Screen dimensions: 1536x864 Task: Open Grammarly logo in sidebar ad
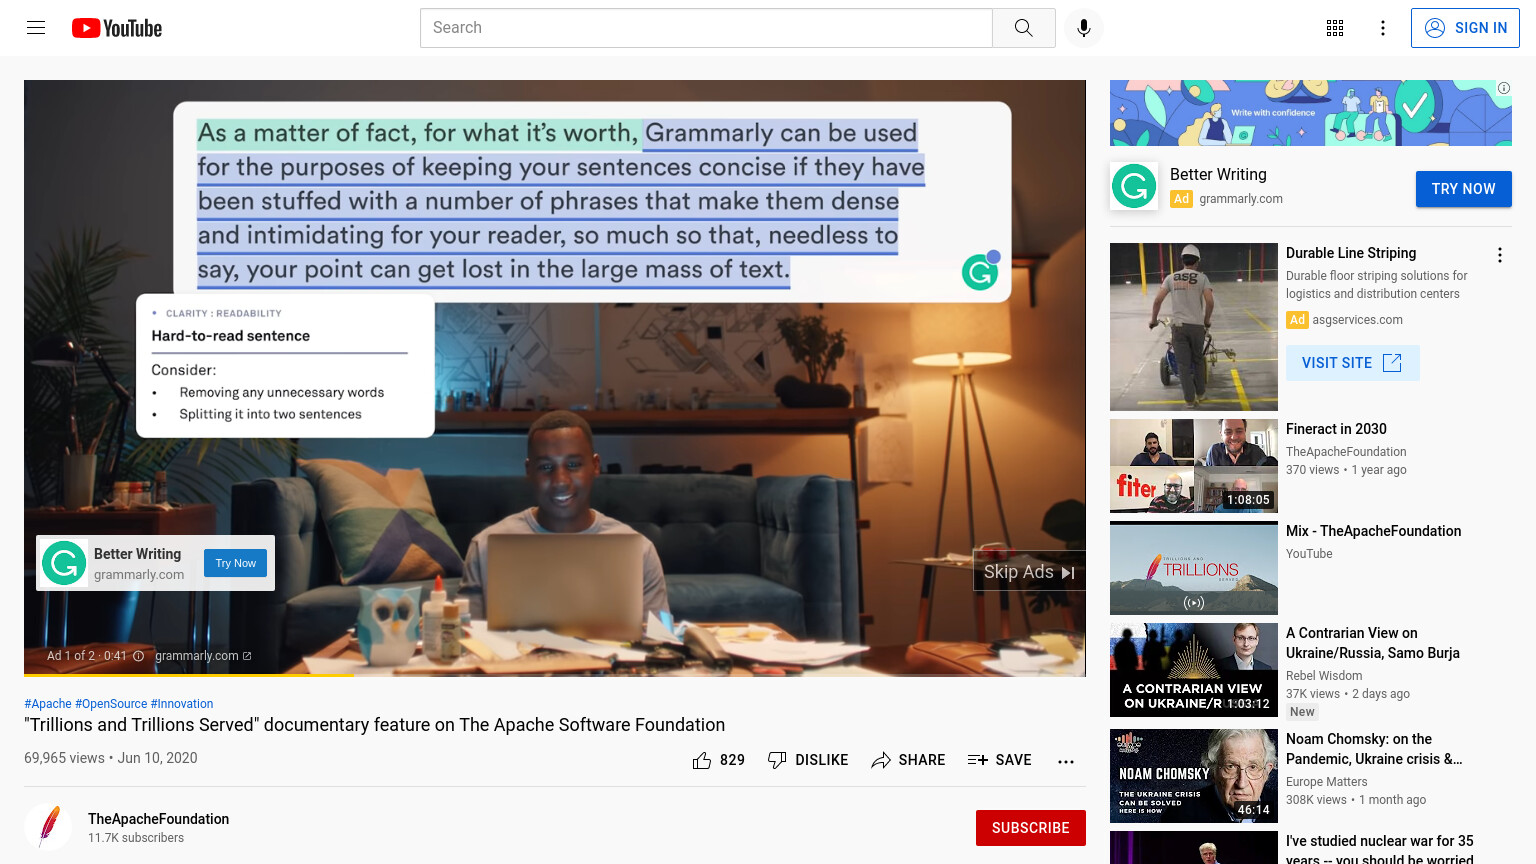[x=1134, y=186]
